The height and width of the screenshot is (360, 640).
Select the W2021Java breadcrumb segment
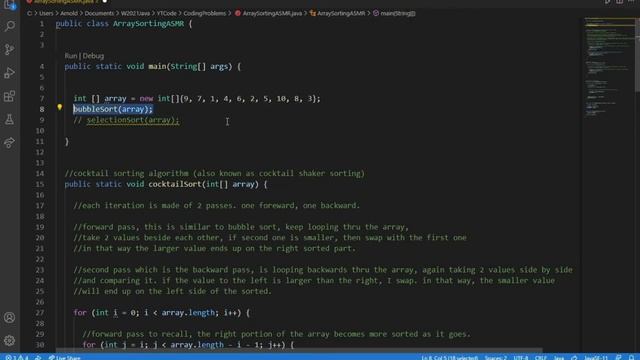pyautogui.click(x=135, y=13)
